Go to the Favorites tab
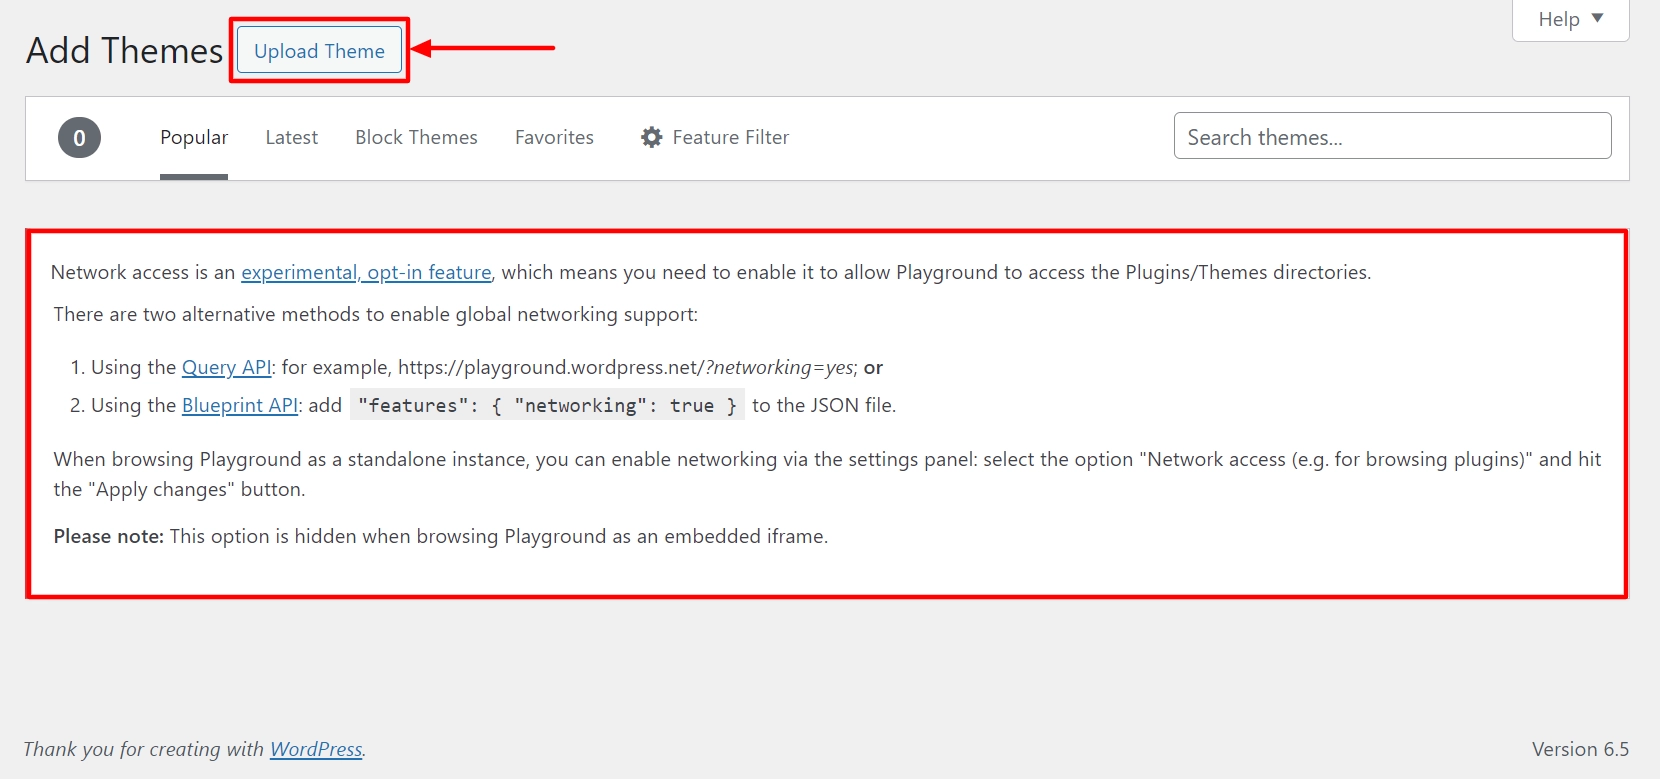1660x779 pixels. (x=554, y=138)
